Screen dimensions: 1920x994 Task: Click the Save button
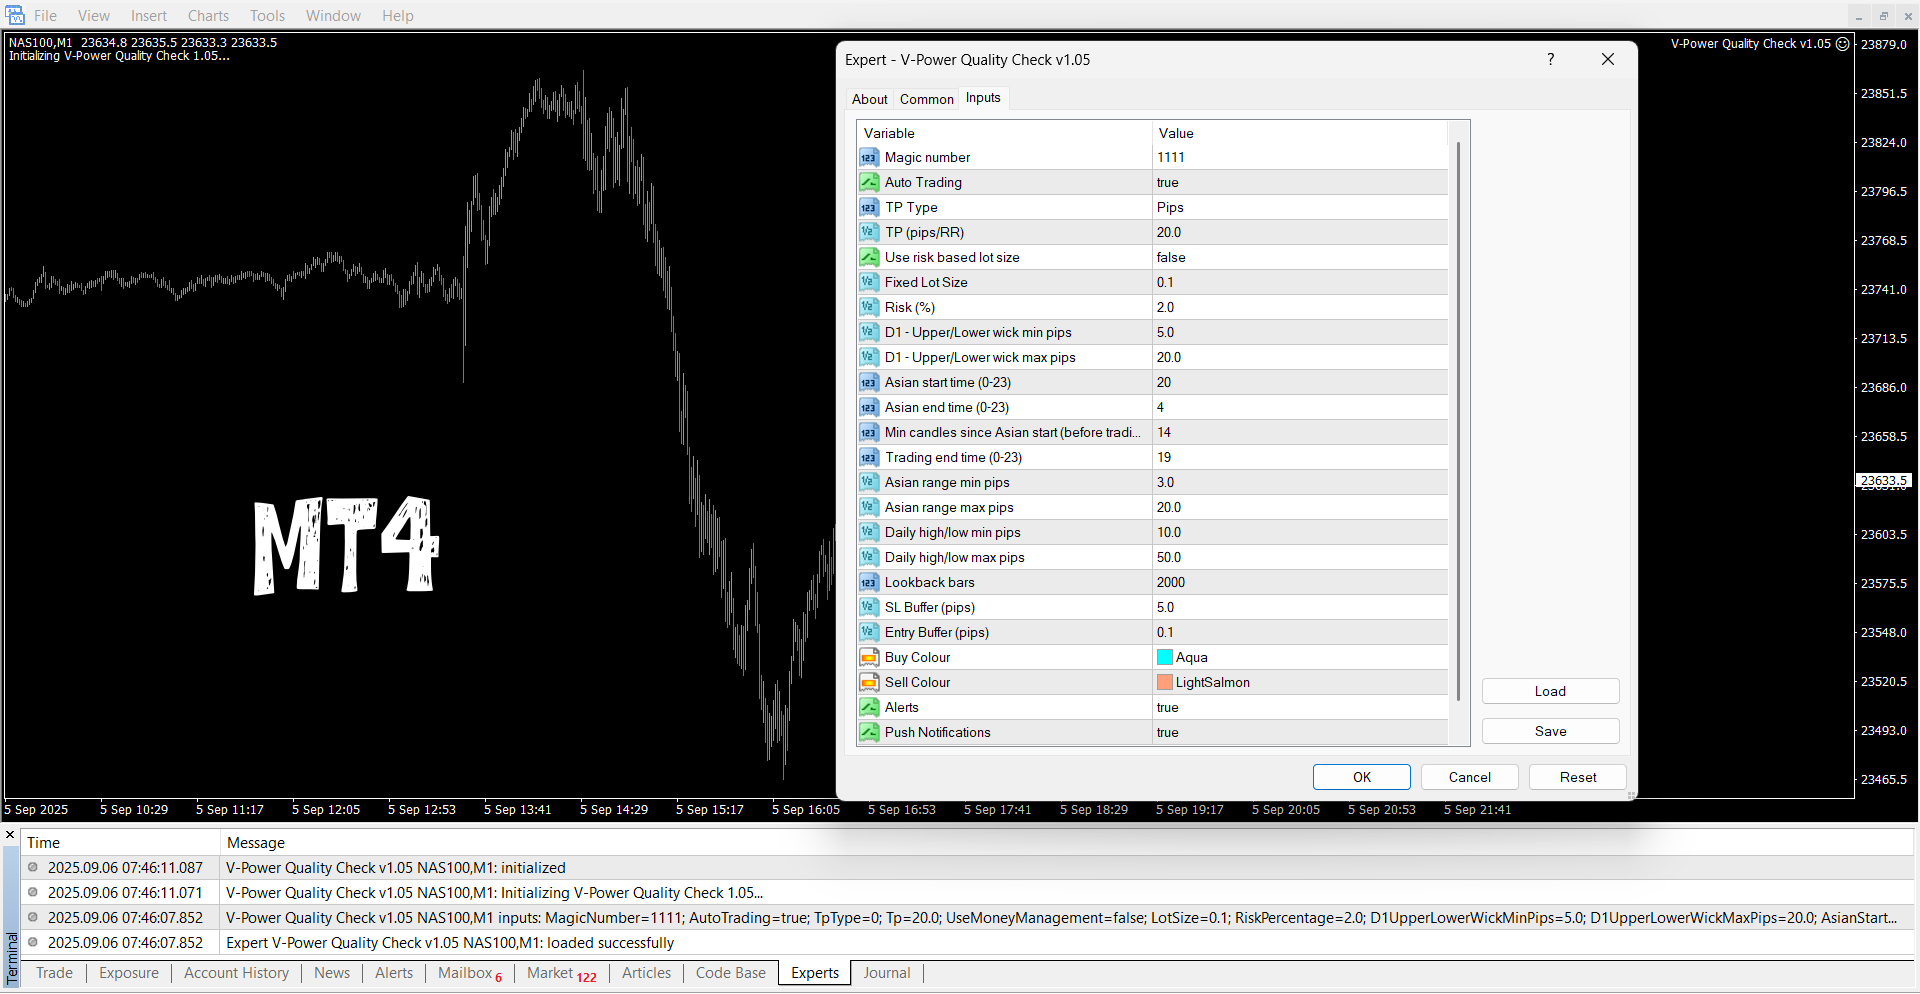1550,731
